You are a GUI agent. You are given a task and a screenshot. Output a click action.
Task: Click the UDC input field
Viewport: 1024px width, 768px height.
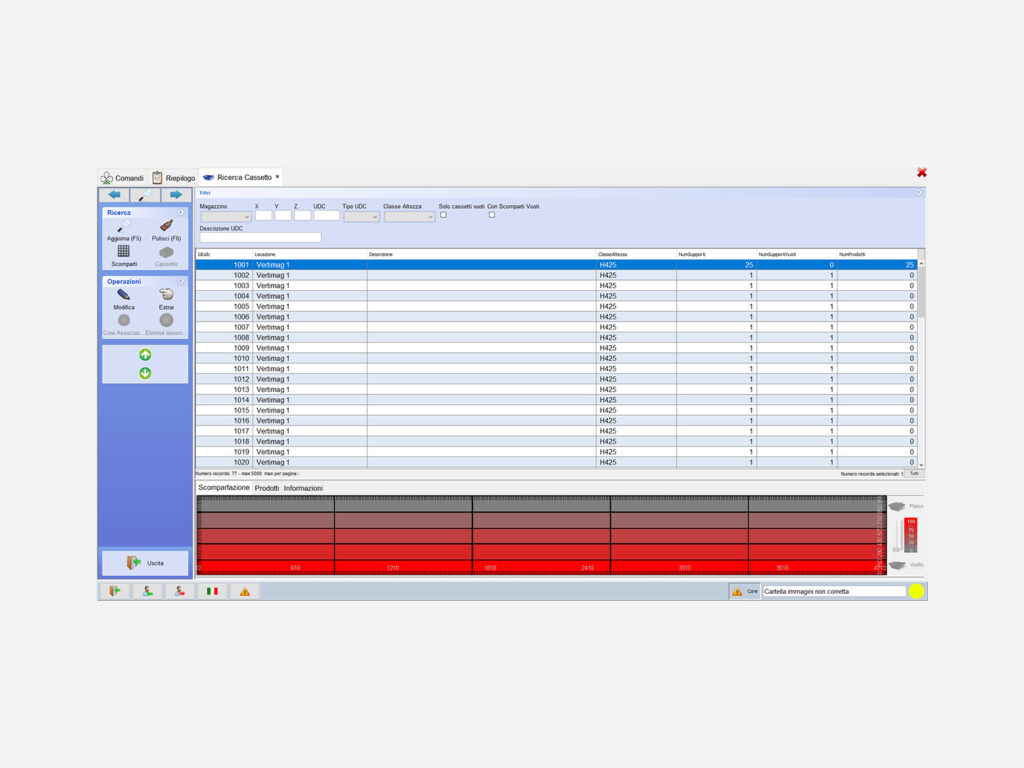327,216
